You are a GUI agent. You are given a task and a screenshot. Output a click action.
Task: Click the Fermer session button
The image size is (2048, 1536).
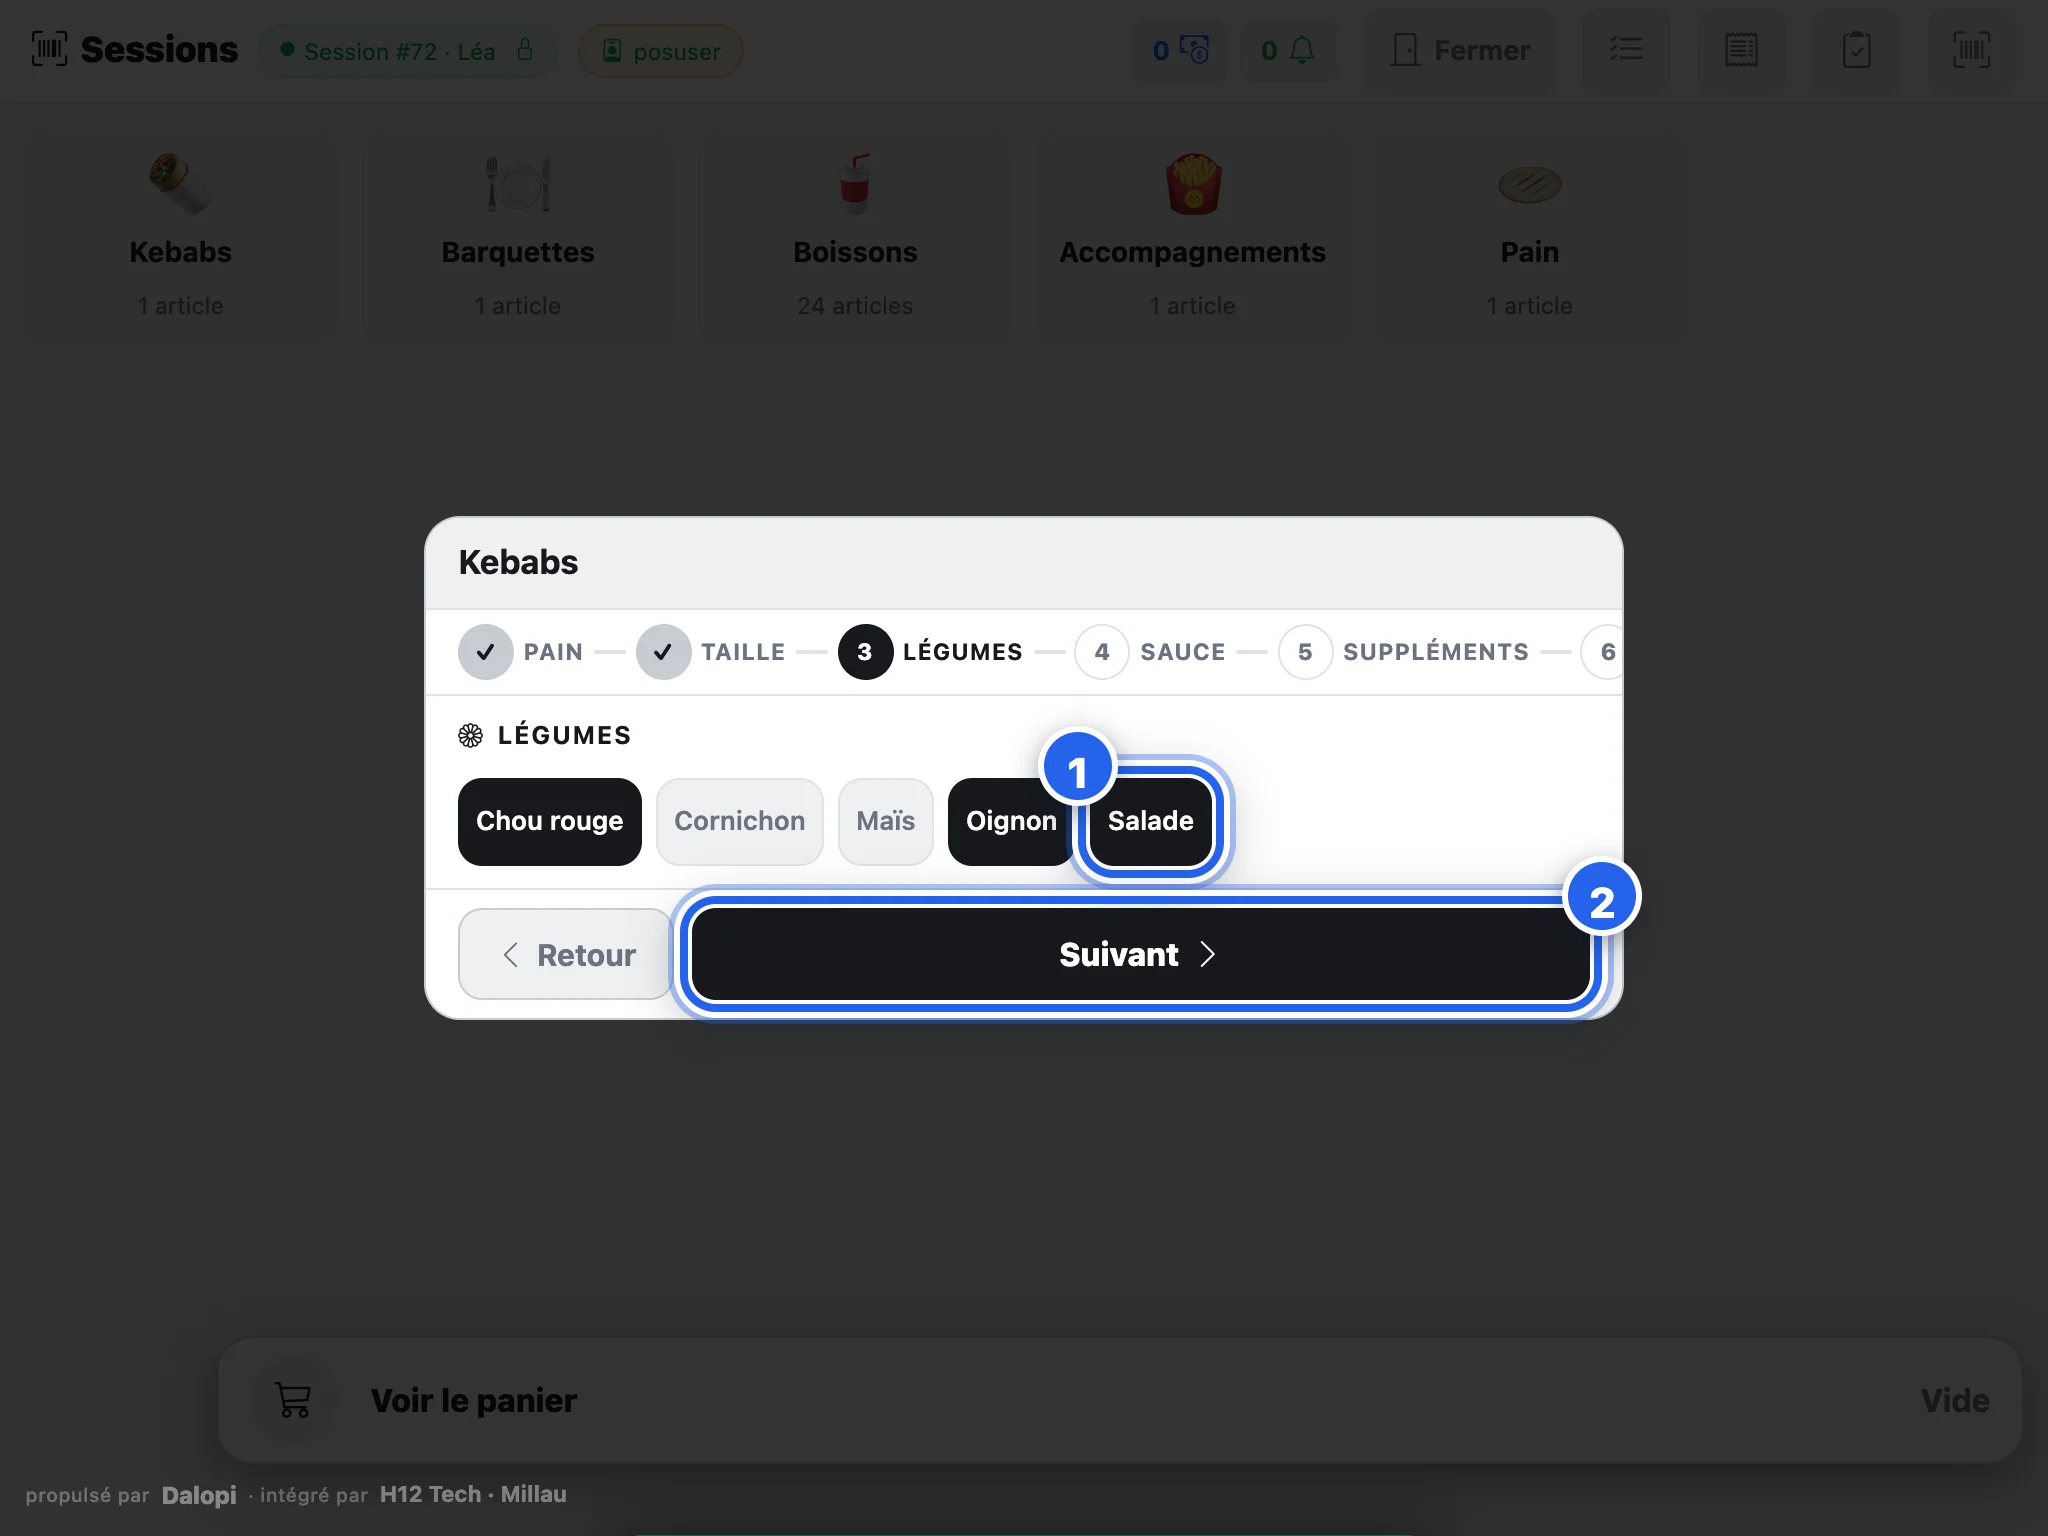point(1460,50)
